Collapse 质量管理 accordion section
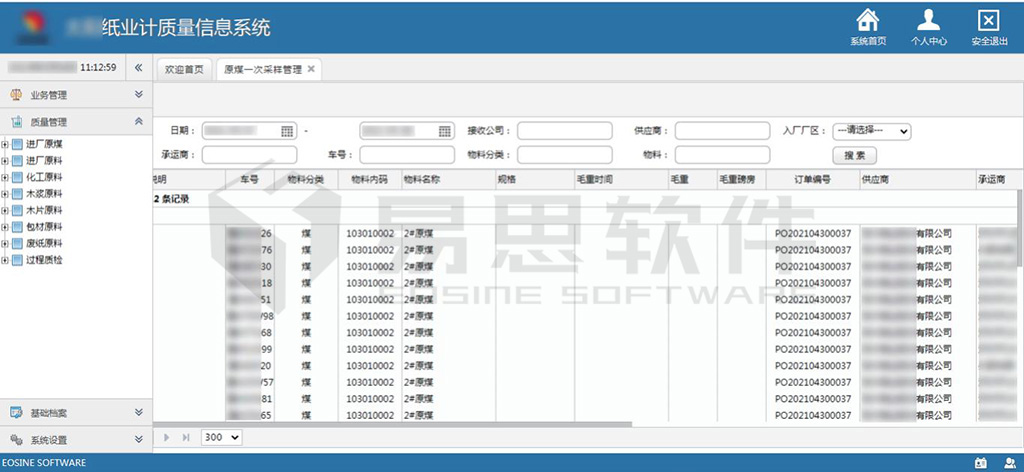 coord(139,122)
